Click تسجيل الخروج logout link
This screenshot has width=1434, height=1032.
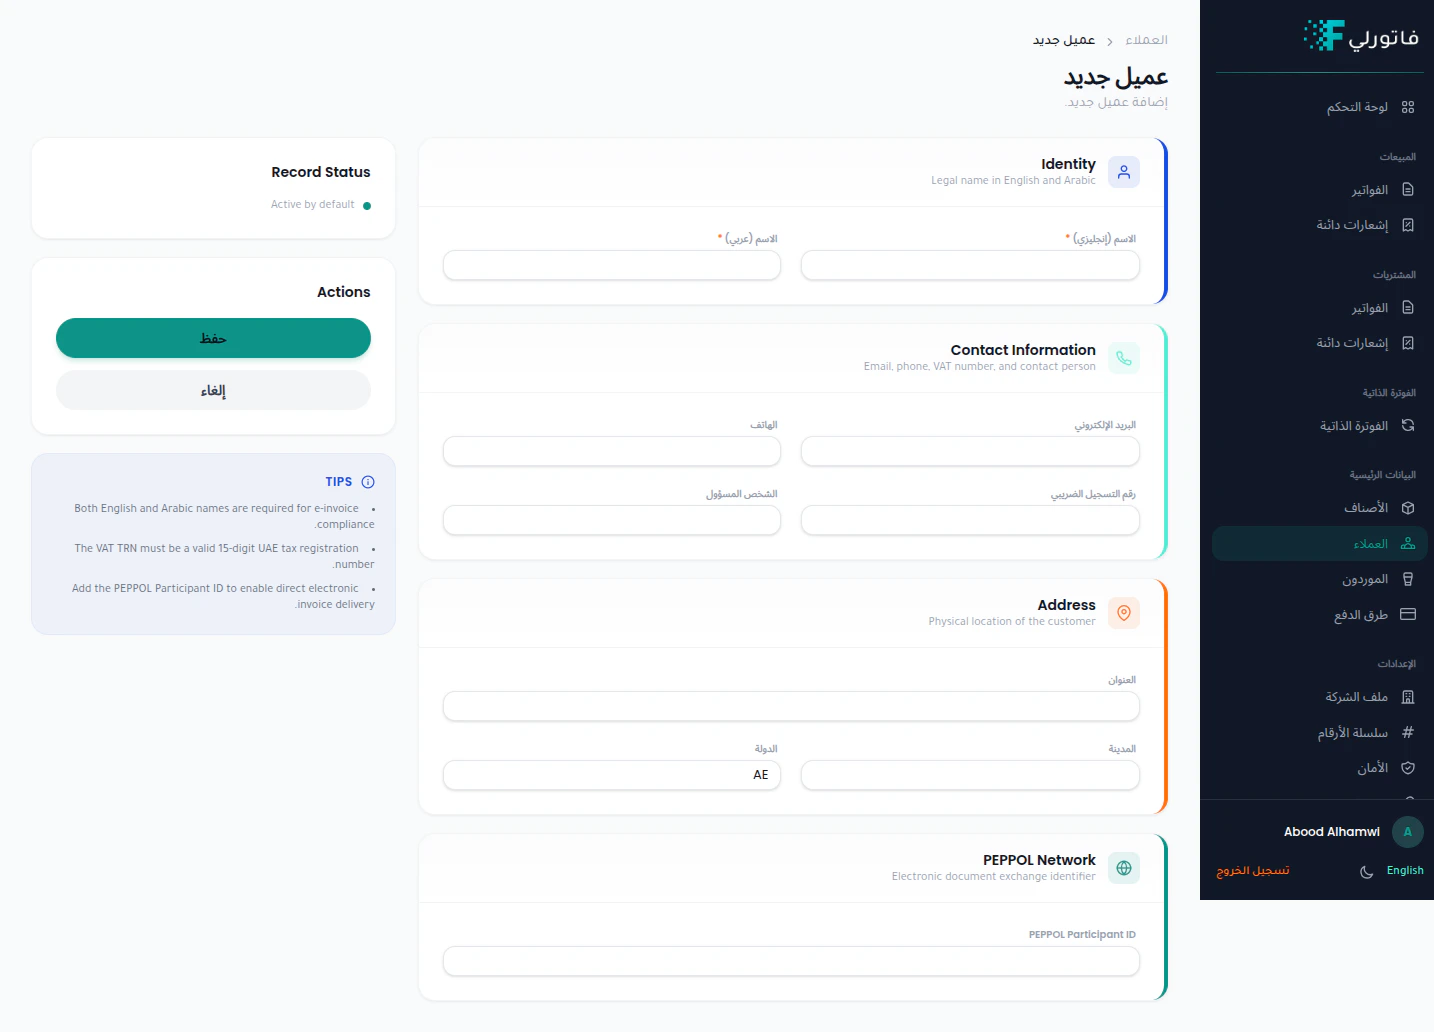[1253, 871]
